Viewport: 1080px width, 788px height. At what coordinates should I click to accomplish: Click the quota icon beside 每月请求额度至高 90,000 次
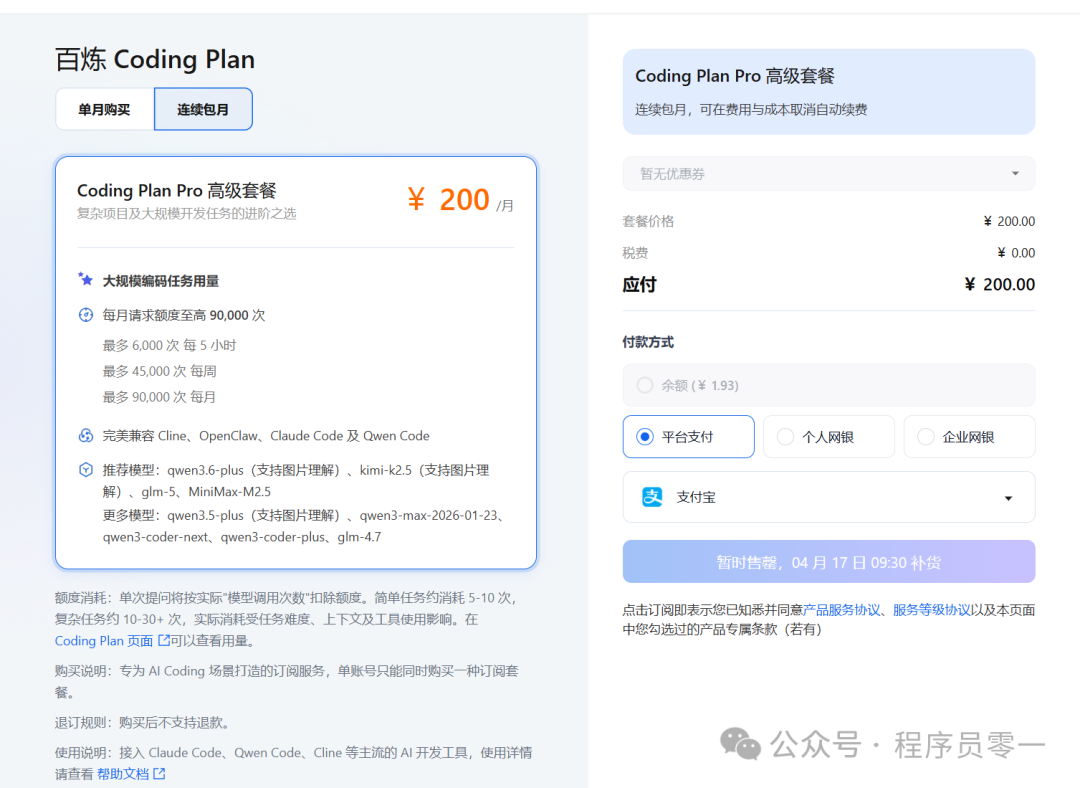pyautogui.click(x=85, y=315)
